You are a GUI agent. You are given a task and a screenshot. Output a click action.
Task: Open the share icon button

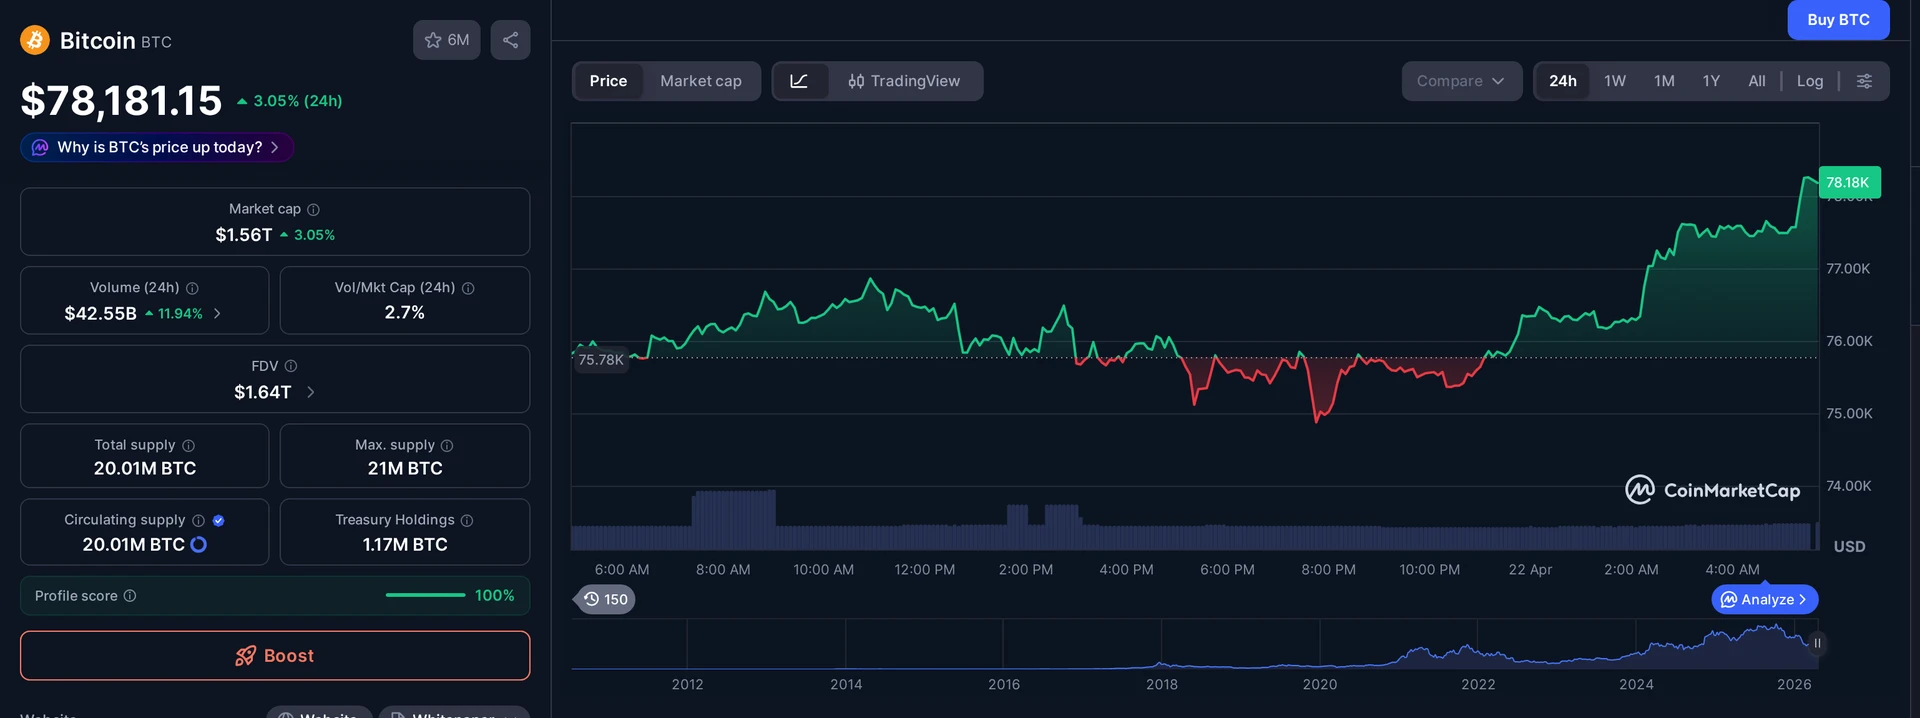click(510, 40)
